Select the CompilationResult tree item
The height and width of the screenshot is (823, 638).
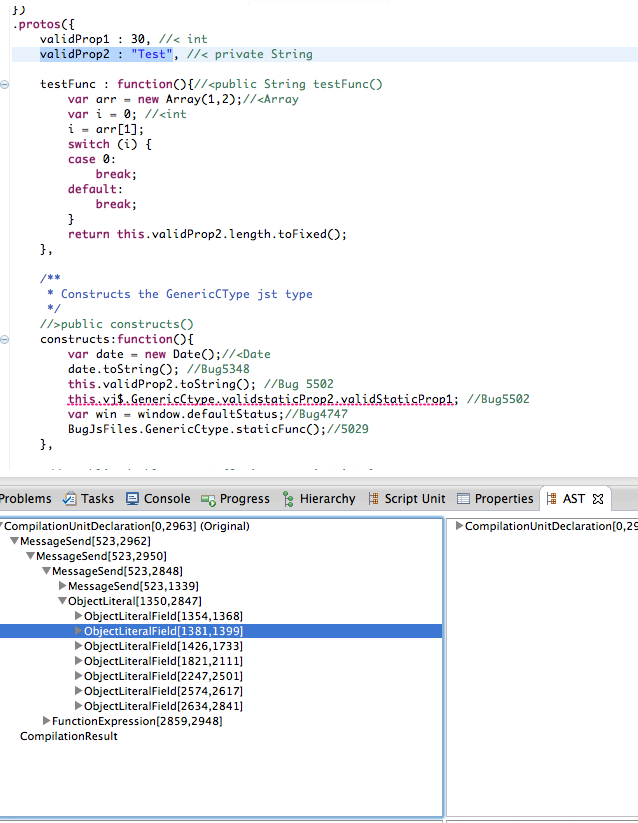click(x=68, y=736)
